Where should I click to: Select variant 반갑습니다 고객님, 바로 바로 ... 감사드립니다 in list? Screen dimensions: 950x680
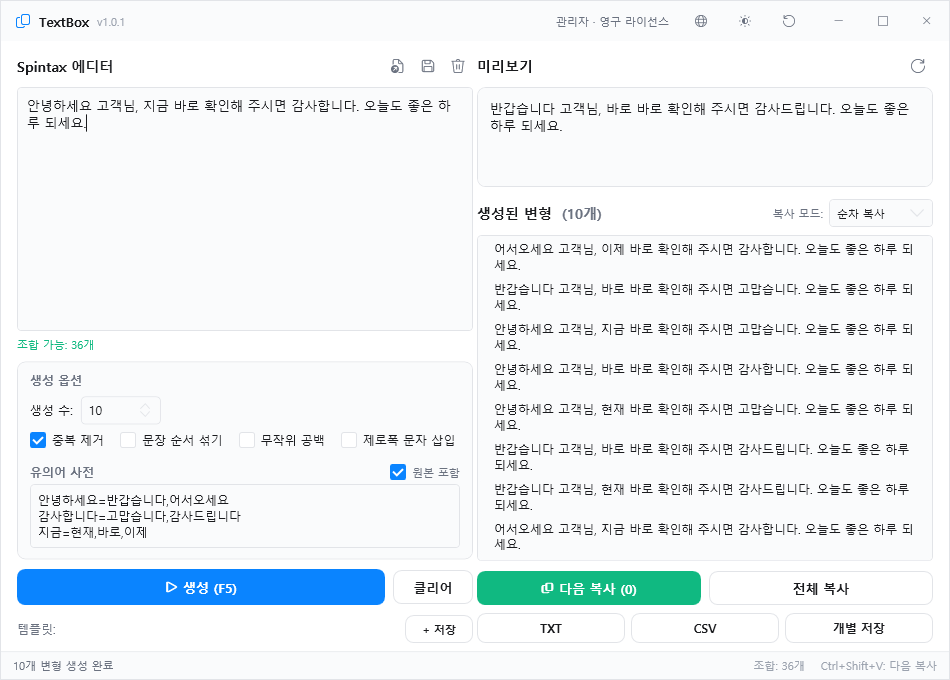[705, 456]
